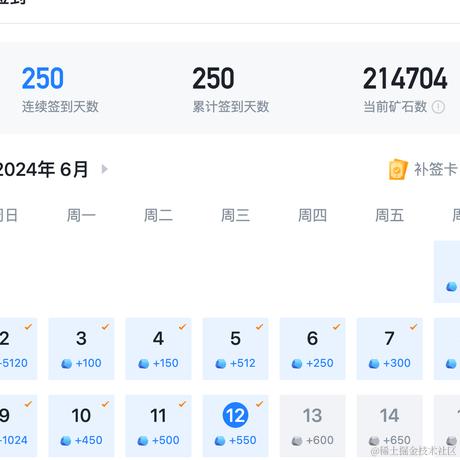
Task: Click the checkmark on day 11
Action: click(x=182, y=404)
